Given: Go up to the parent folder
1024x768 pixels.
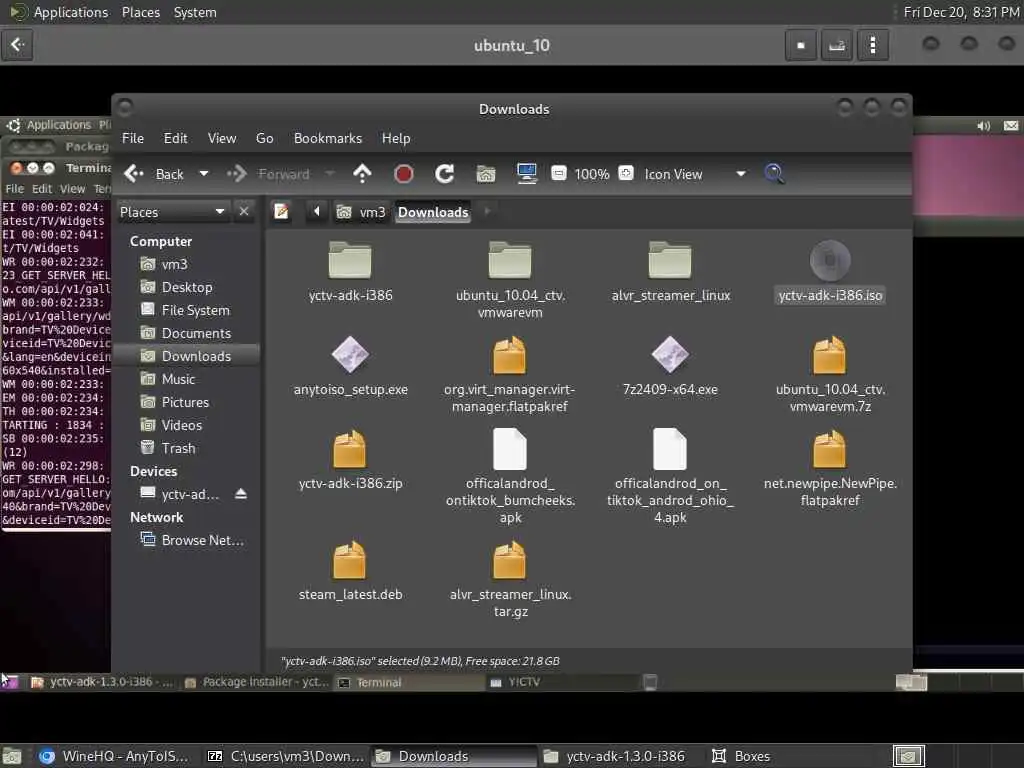Looking at the screenshot, I should (362, 174).
